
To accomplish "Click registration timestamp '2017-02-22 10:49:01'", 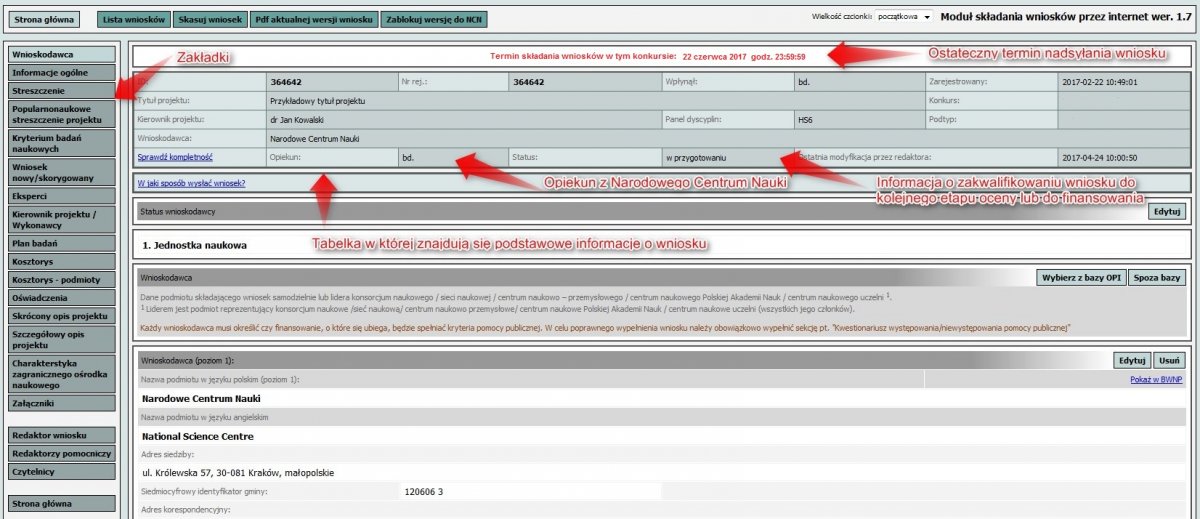I will pyautogui.click(x=1102, y=83).
